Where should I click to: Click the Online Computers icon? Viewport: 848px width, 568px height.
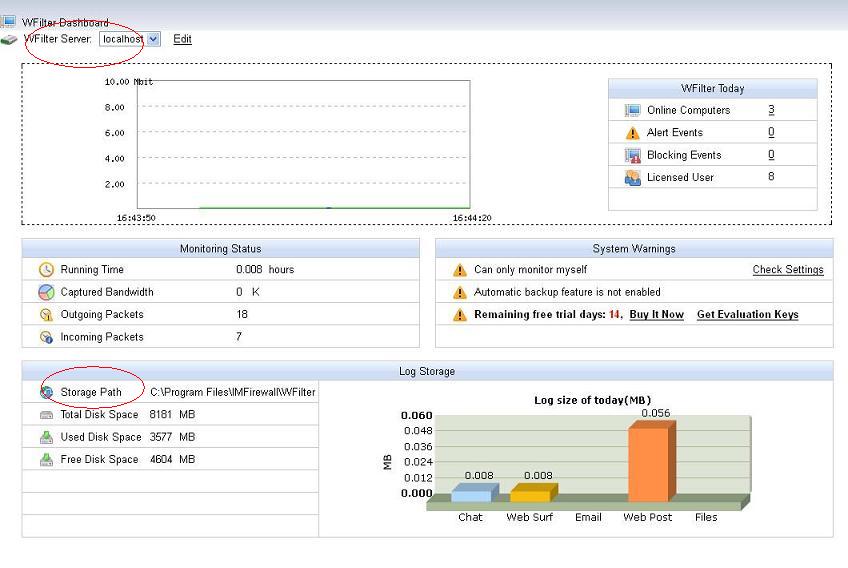tap(632, 110)
